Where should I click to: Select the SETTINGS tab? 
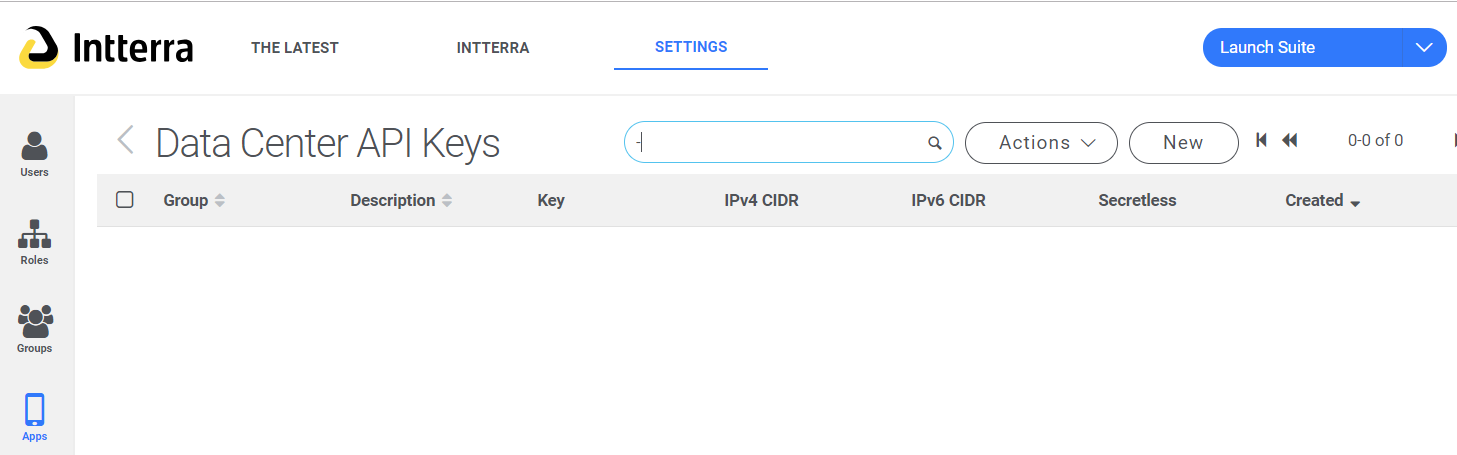coord(691,47)
